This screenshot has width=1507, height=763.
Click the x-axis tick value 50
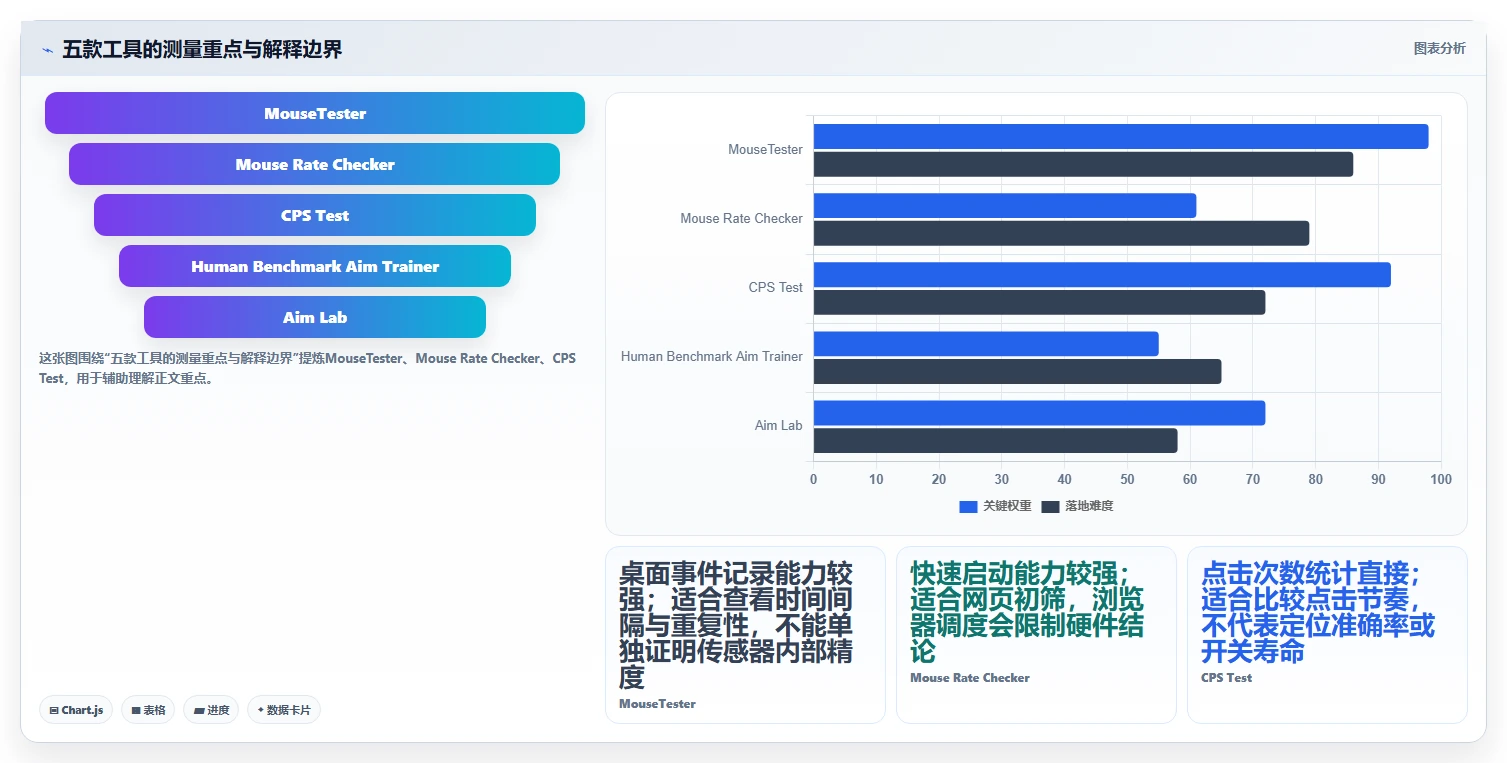coord(1127,480)
